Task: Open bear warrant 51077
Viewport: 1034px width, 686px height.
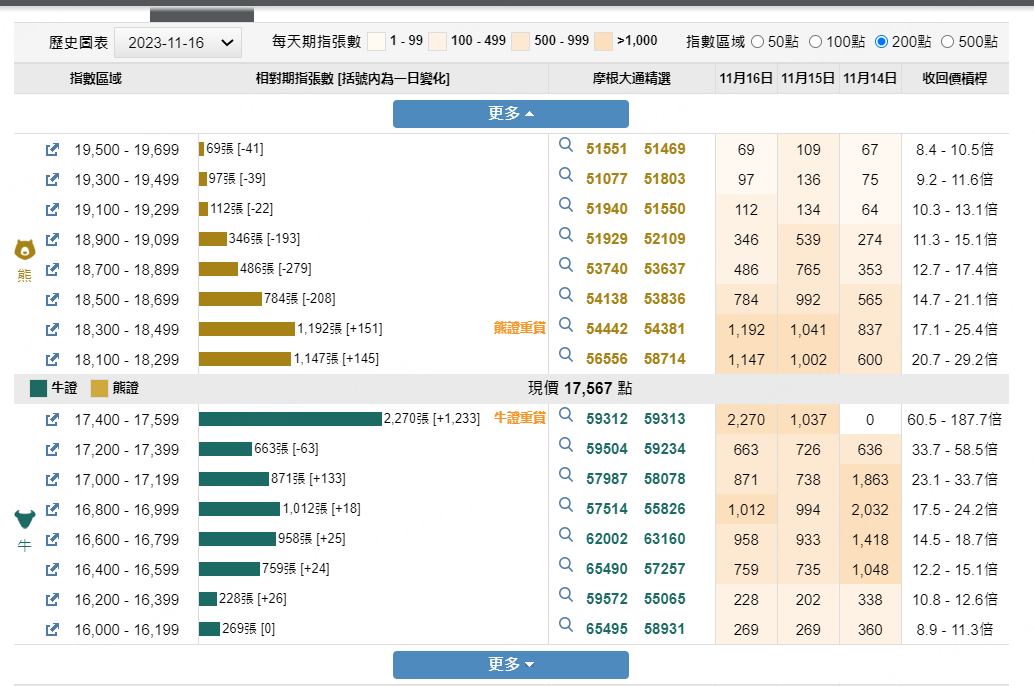Action: pyautogui.click(x=607, y=179)
